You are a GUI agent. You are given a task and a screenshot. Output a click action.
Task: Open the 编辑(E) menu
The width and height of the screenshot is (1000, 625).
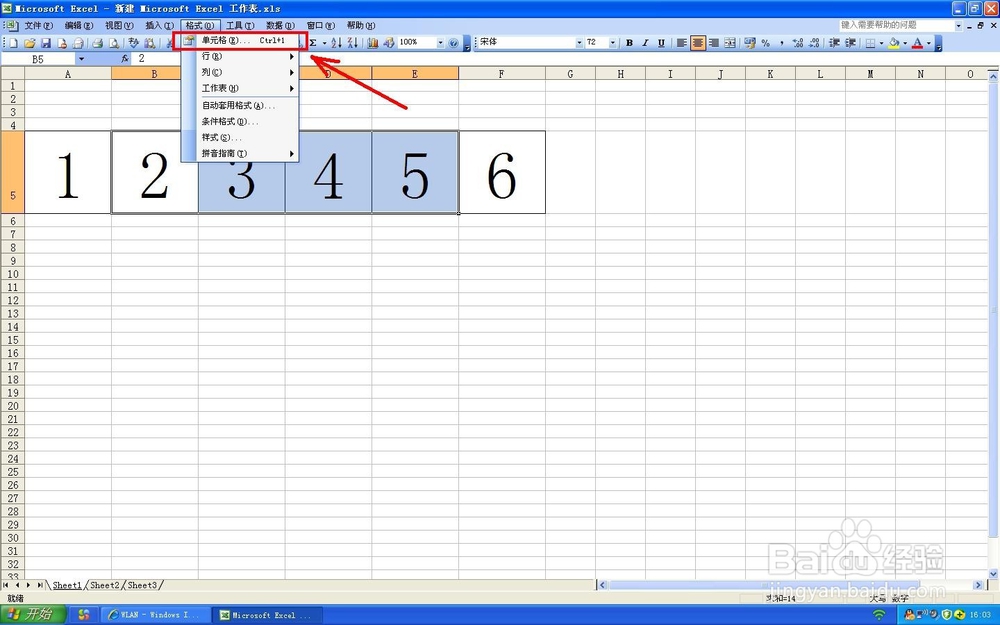78,26
